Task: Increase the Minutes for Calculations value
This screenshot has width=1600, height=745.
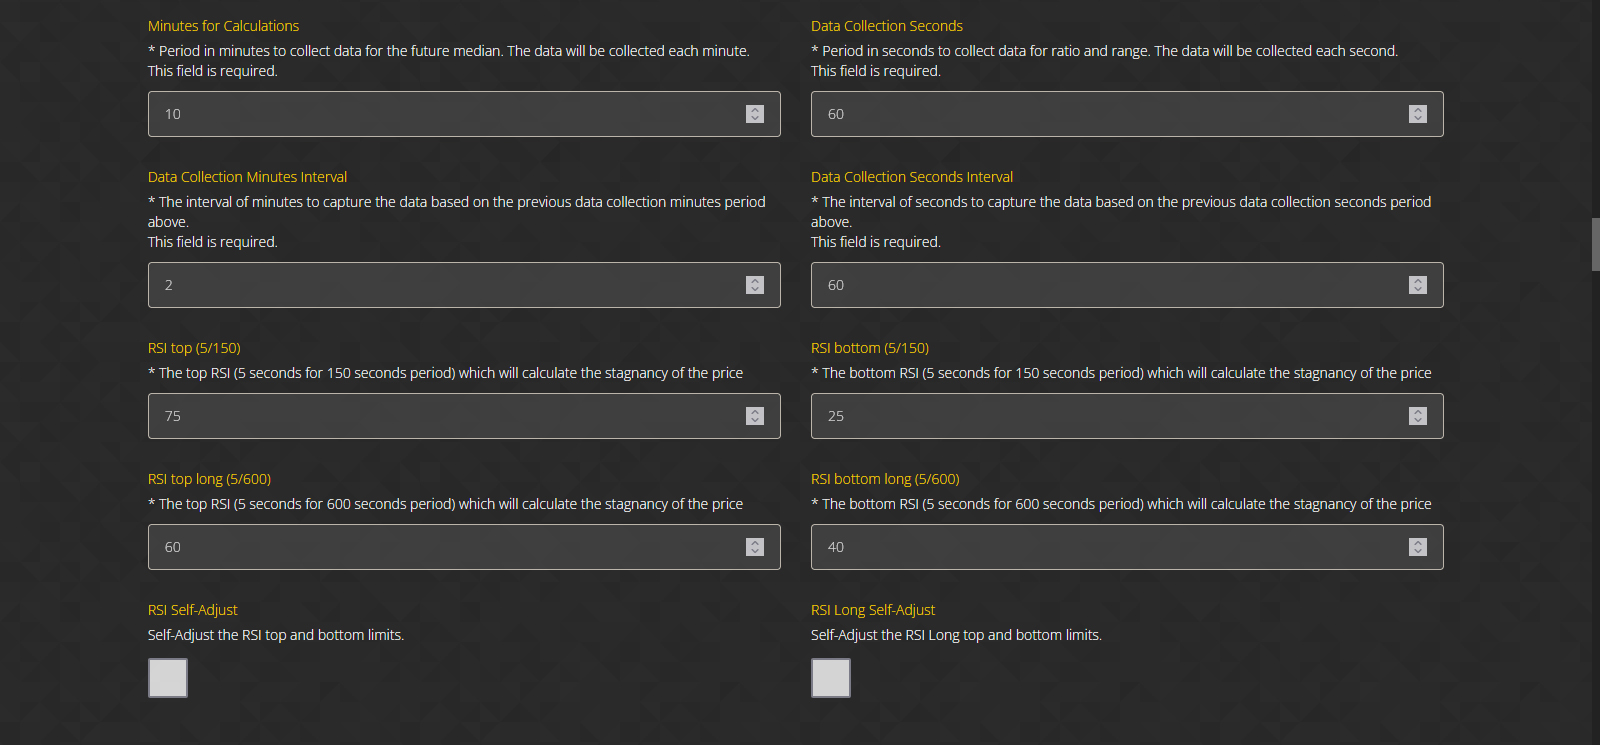Action: [x=755, y=110]
